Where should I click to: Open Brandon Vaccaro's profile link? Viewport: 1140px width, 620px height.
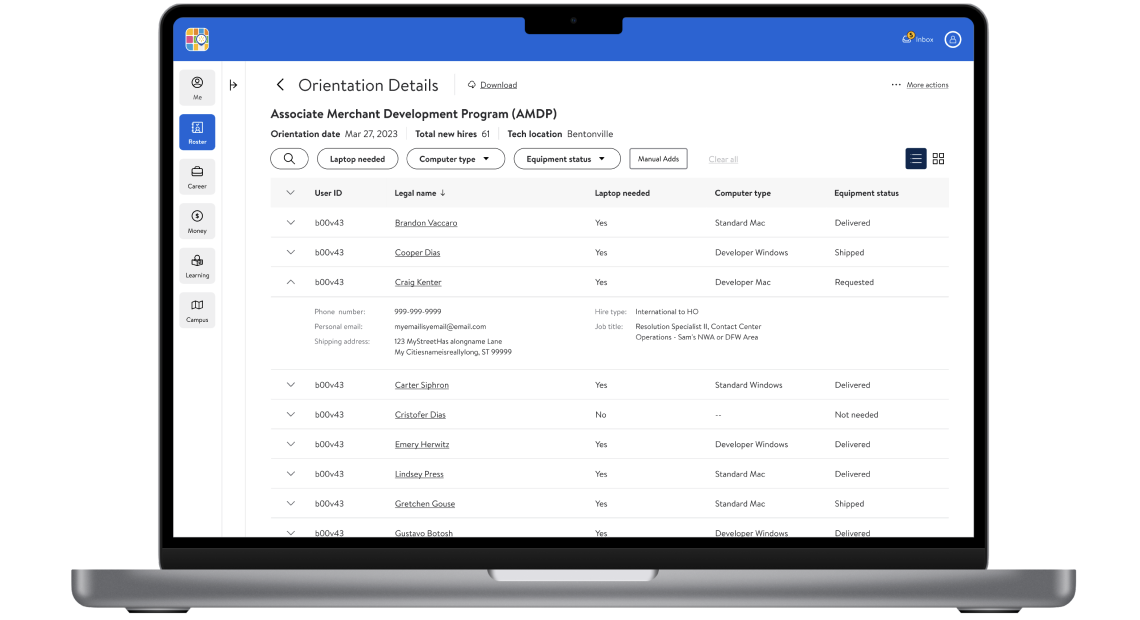[x=426, y=223]
